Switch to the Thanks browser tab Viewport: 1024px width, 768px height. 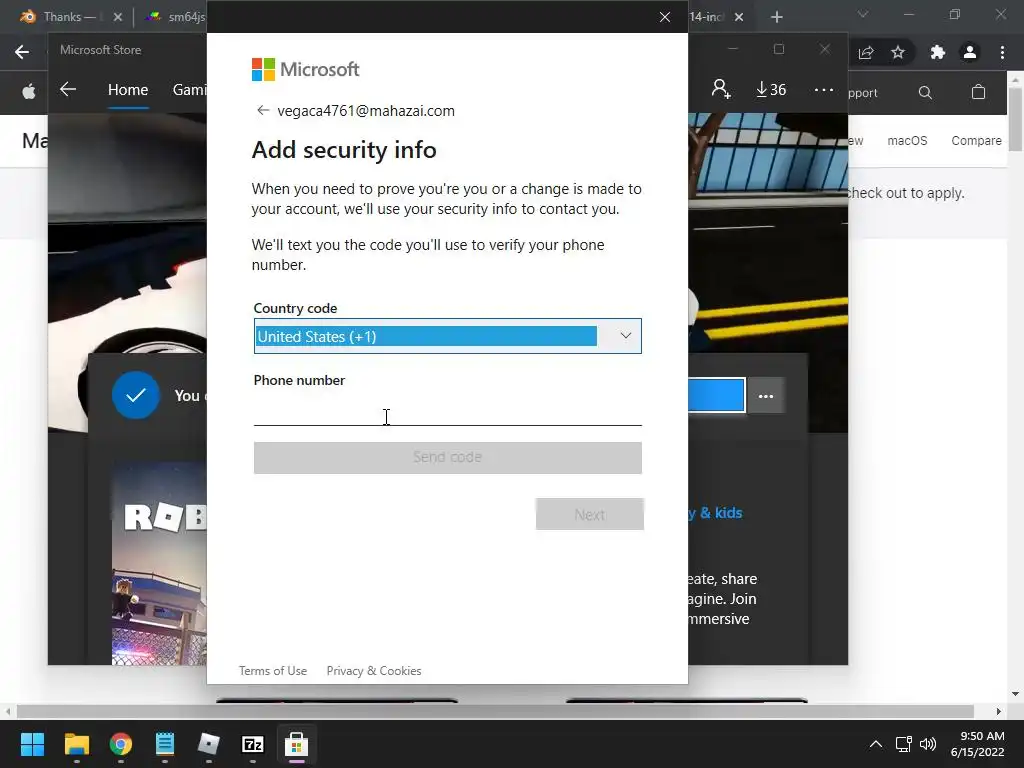coord(61,17)
